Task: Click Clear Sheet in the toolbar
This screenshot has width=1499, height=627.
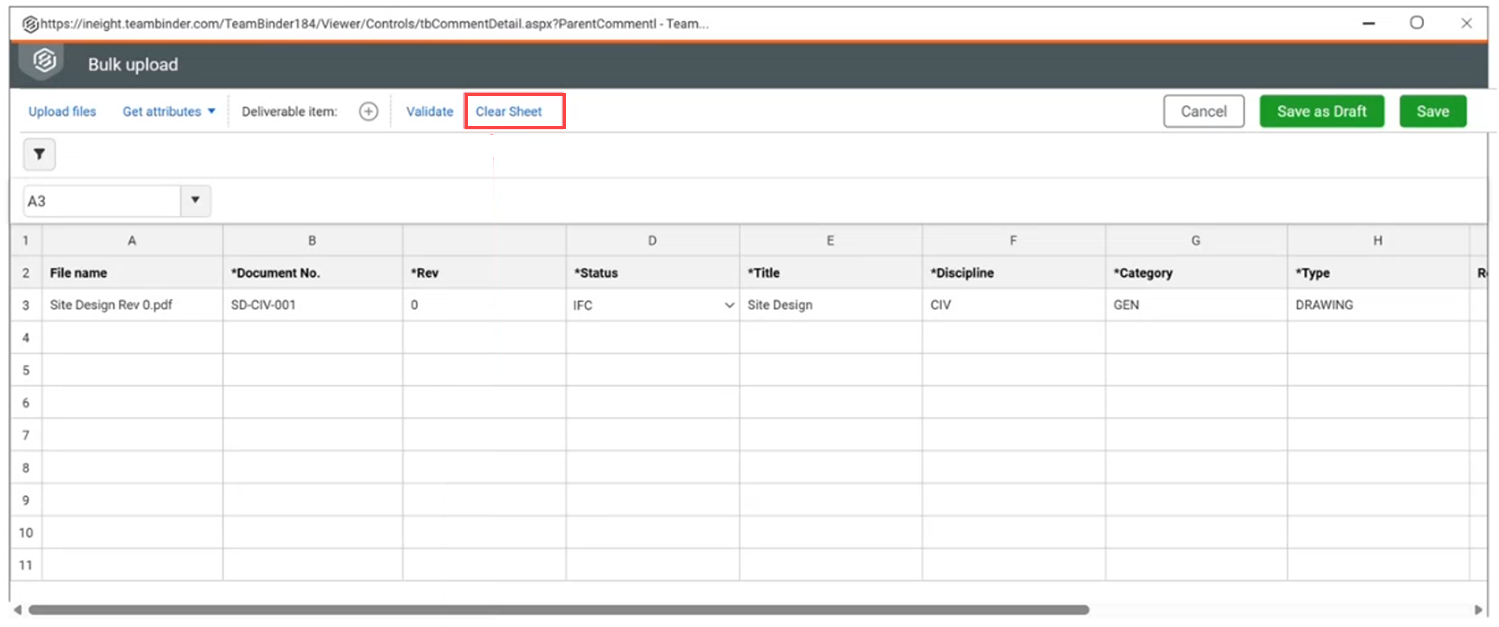Action: click(x=509, y=112)
